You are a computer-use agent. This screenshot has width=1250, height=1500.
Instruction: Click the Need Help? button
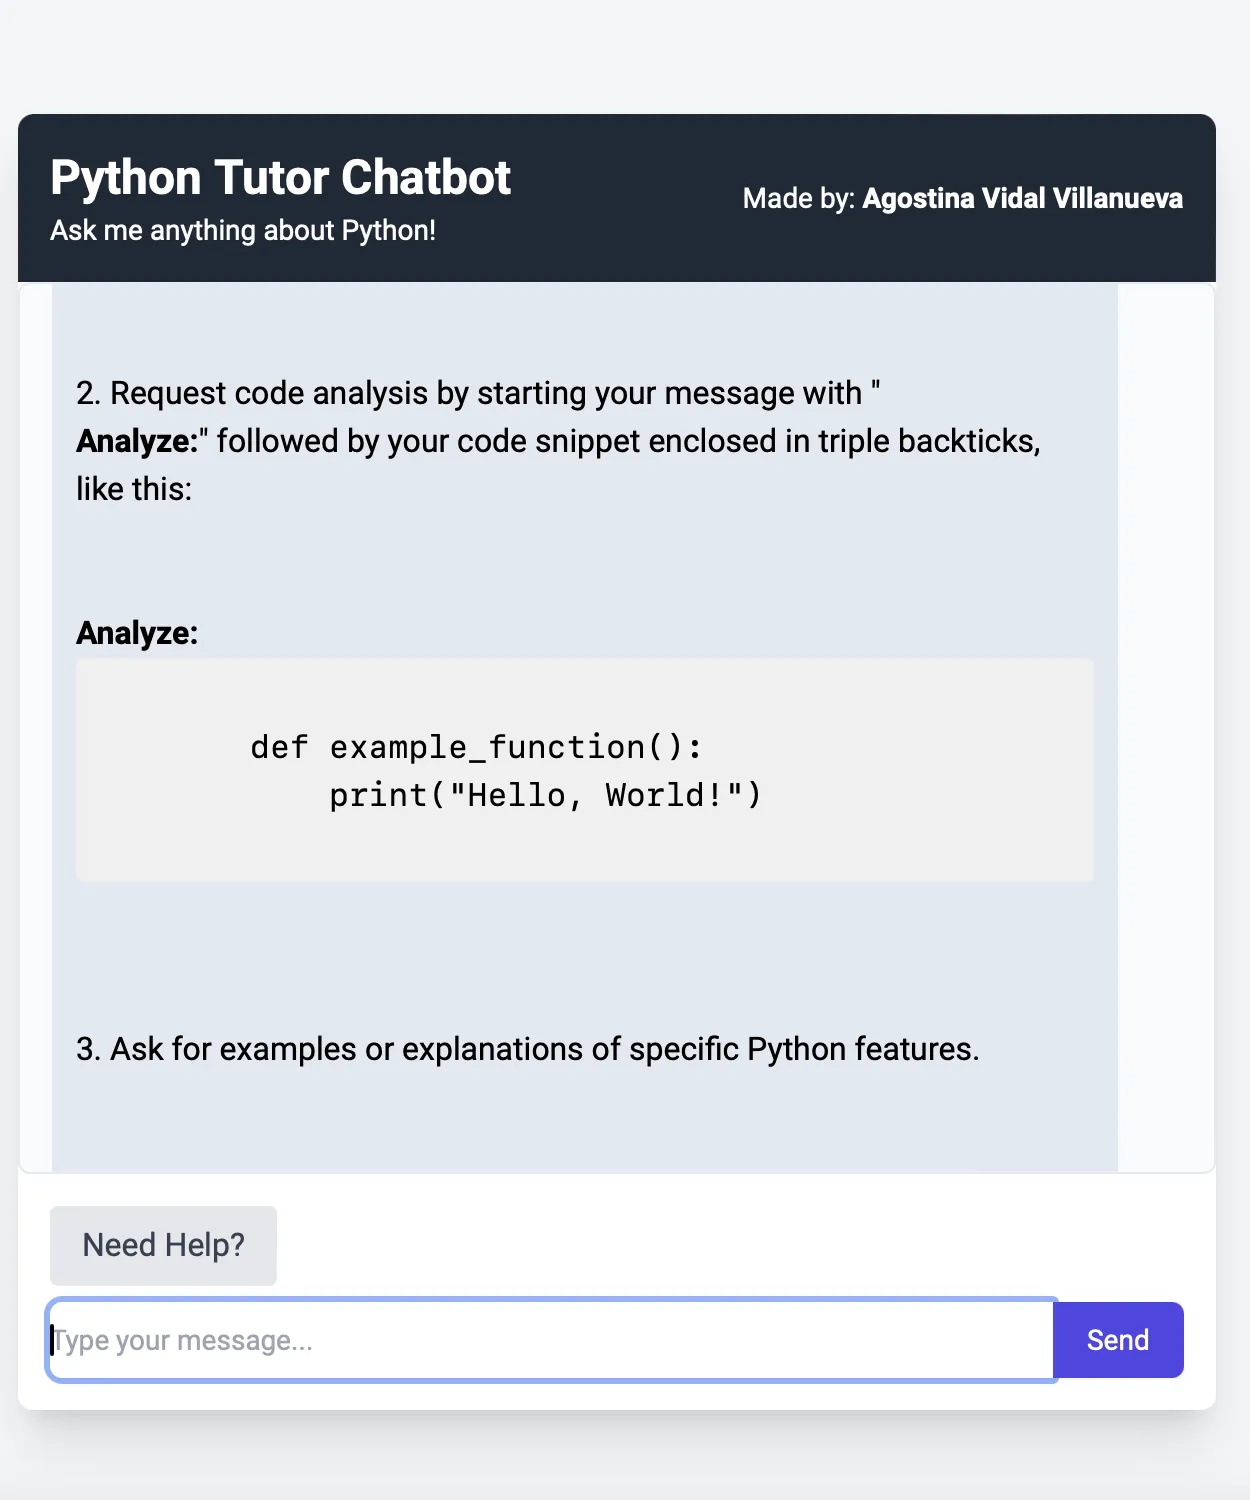tap(163, 1245)
